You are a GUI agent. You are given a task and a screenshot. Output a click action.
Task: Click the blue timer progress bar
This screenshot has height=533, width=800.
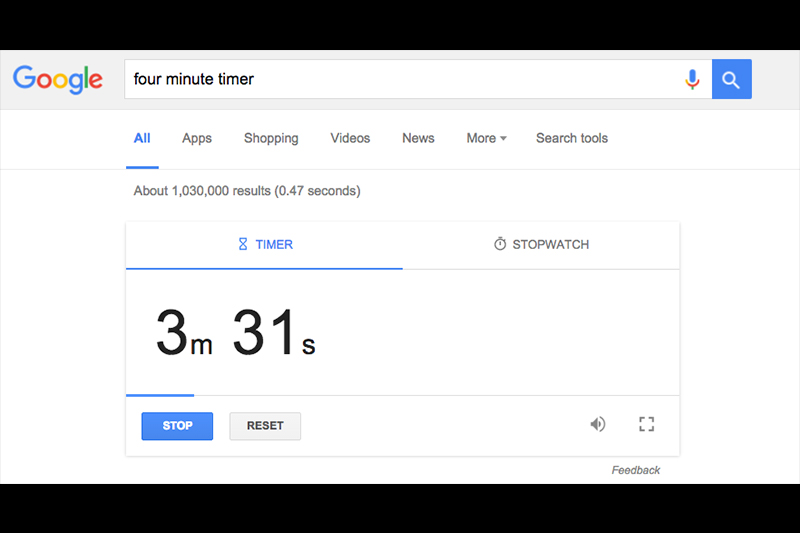[x=160, y=396]
